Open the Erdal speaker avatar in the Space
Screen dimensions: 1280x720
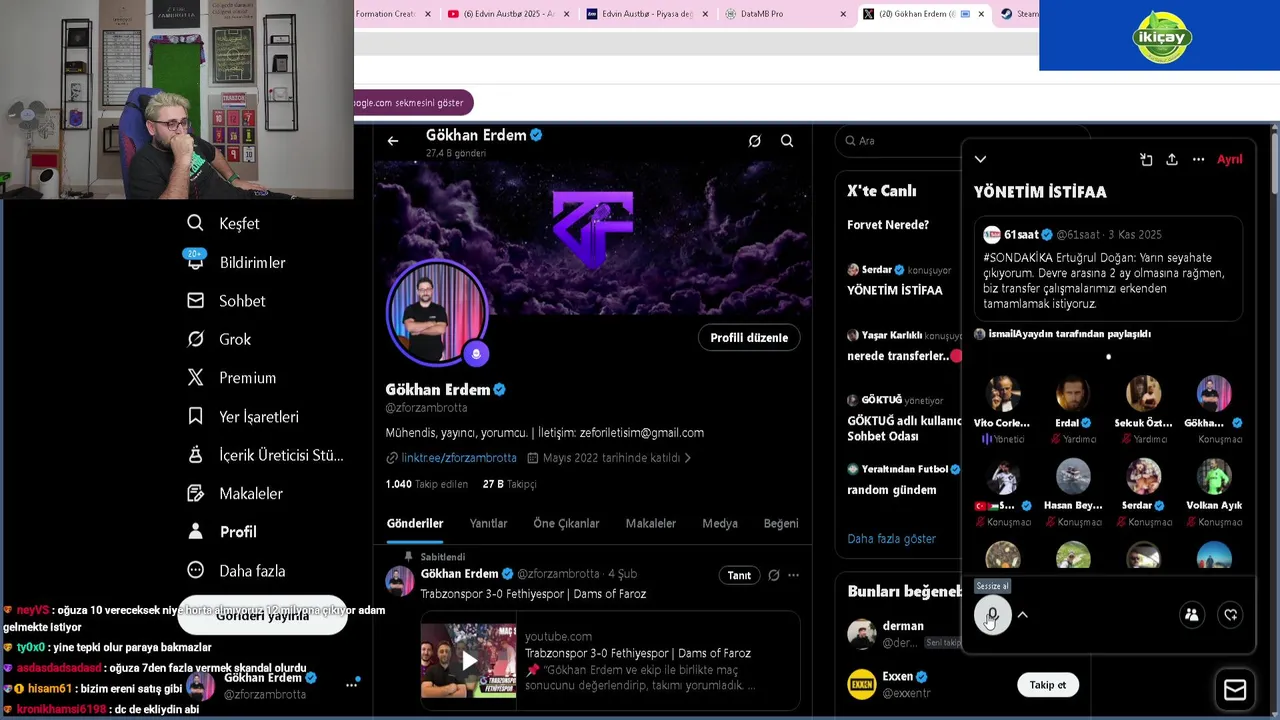pyautogui.click(x=1073, y=394)
